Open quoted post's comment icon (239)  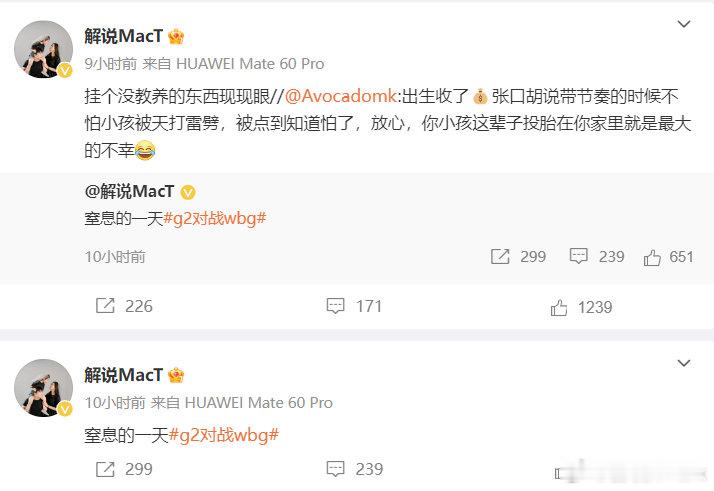point(578,256)
